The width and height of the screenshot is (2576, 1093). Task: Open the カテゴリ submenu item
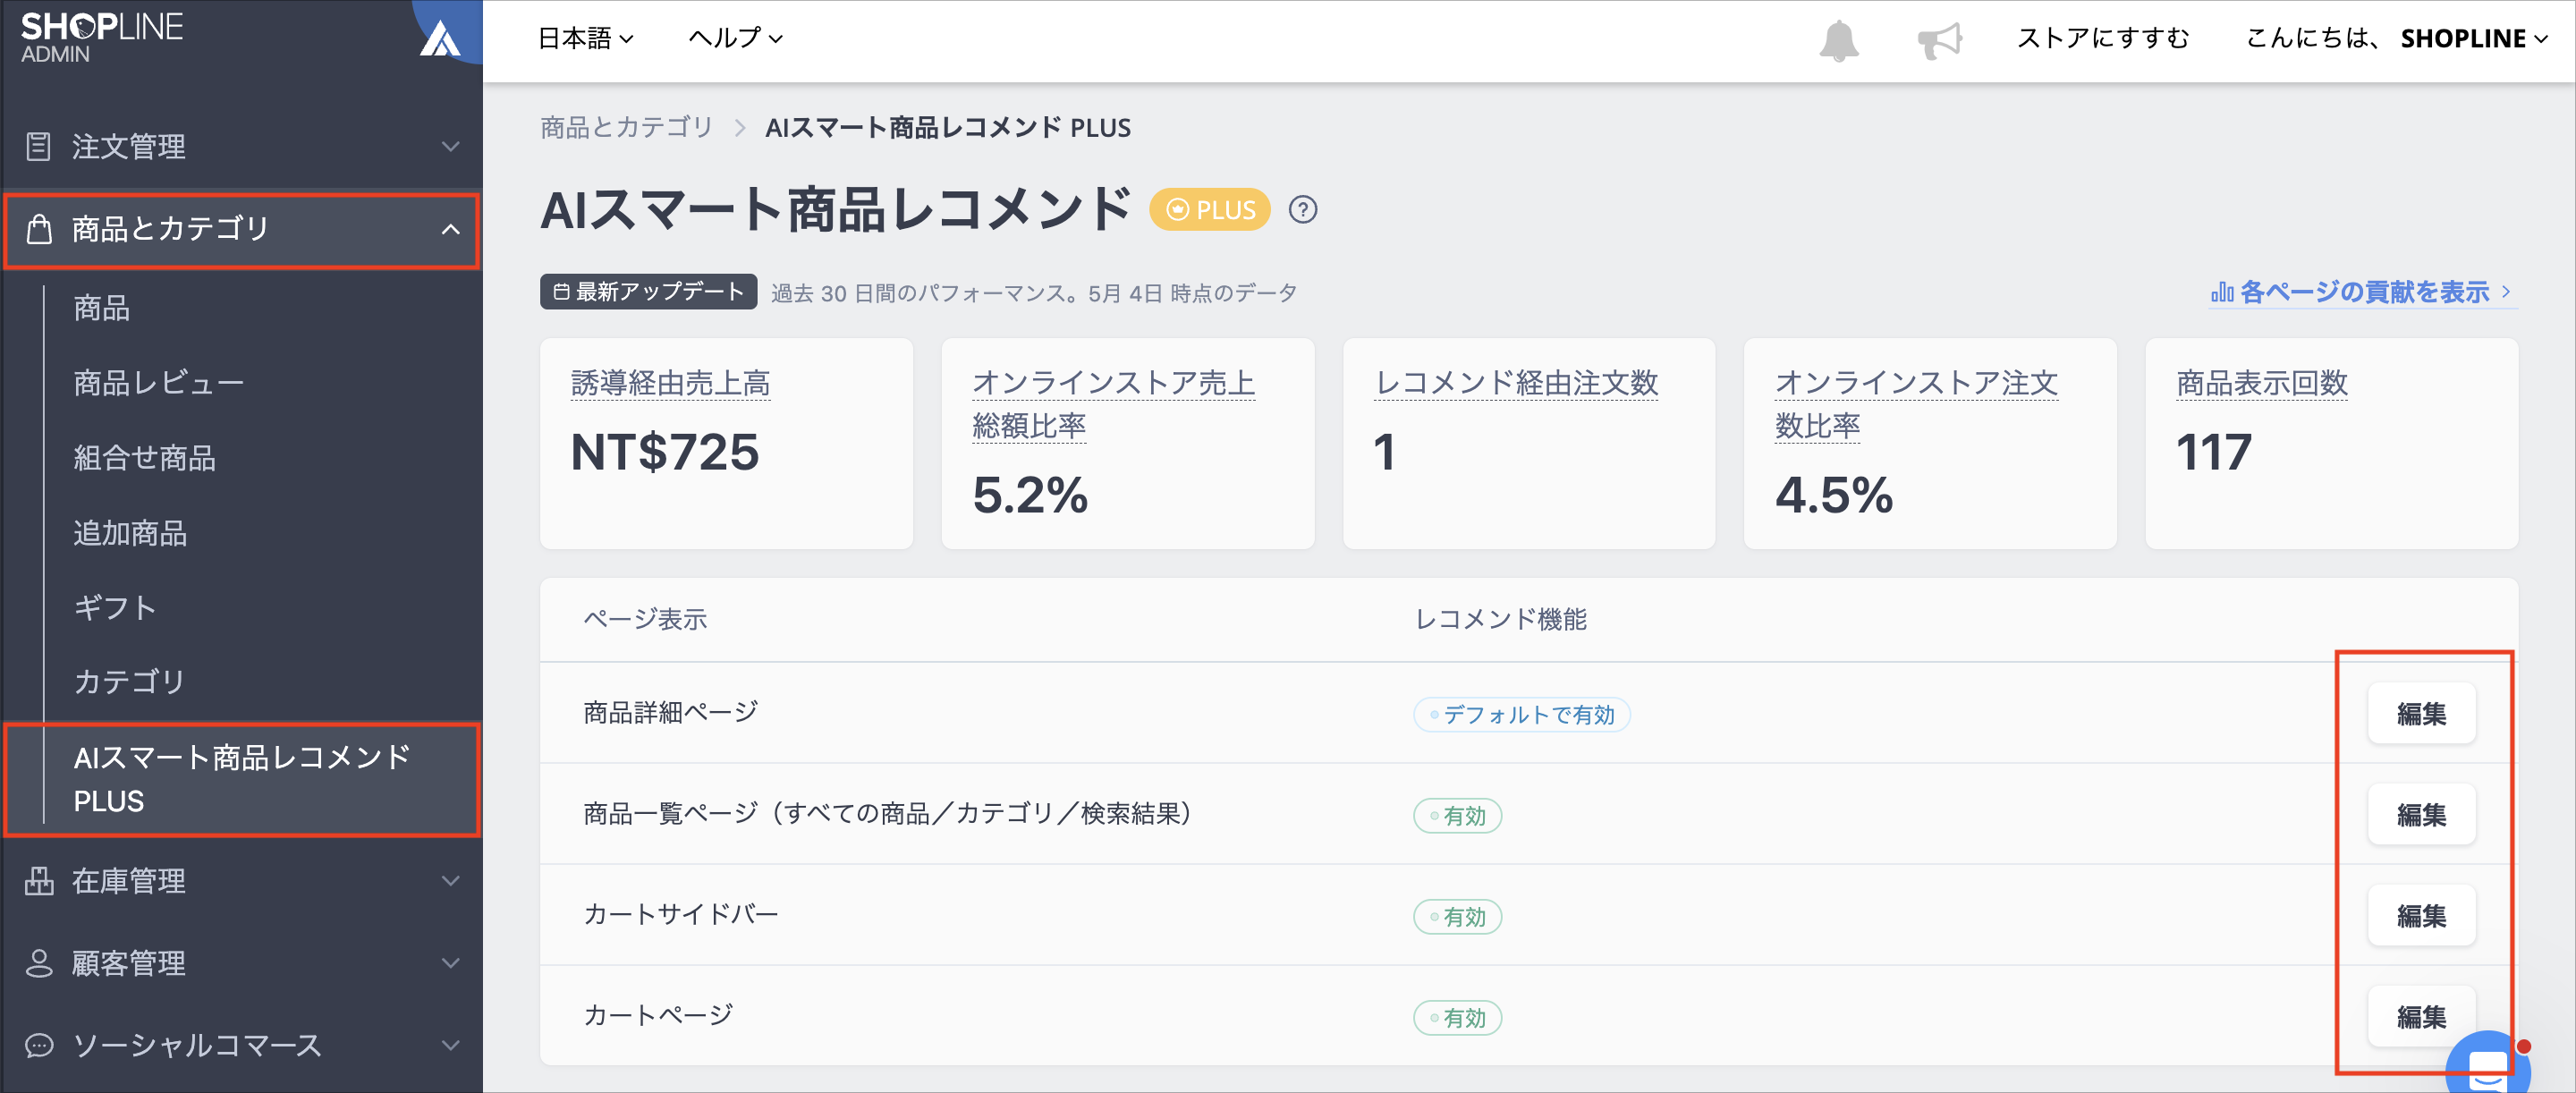point(130,682)
